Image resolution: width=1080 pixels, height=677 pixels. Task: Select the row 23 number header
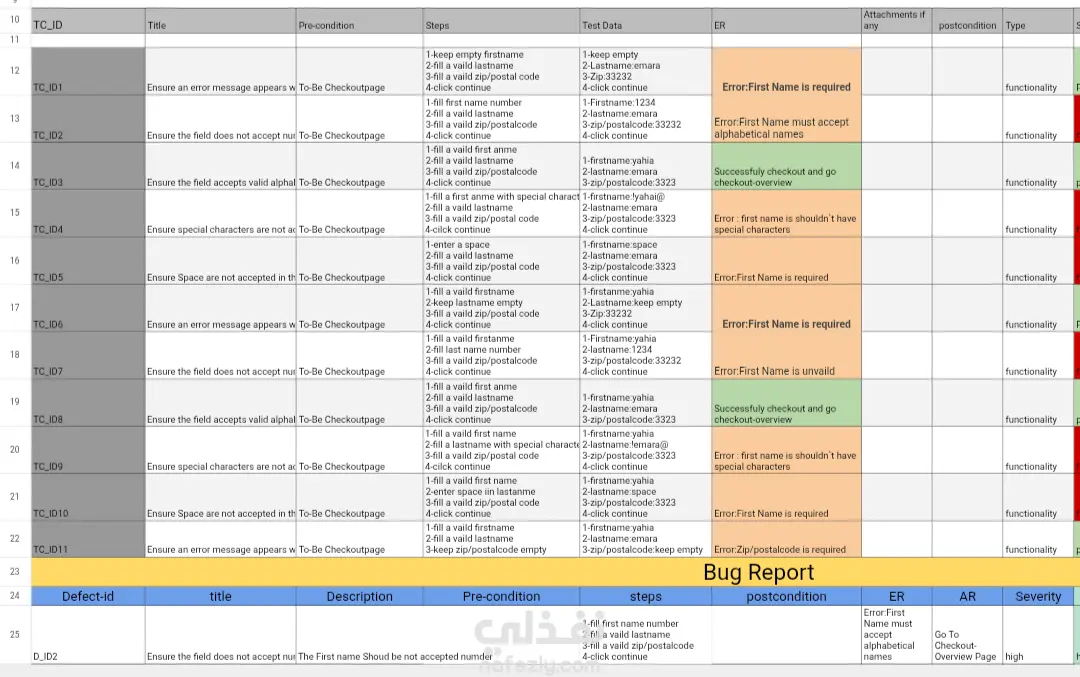tap(15, 572)
